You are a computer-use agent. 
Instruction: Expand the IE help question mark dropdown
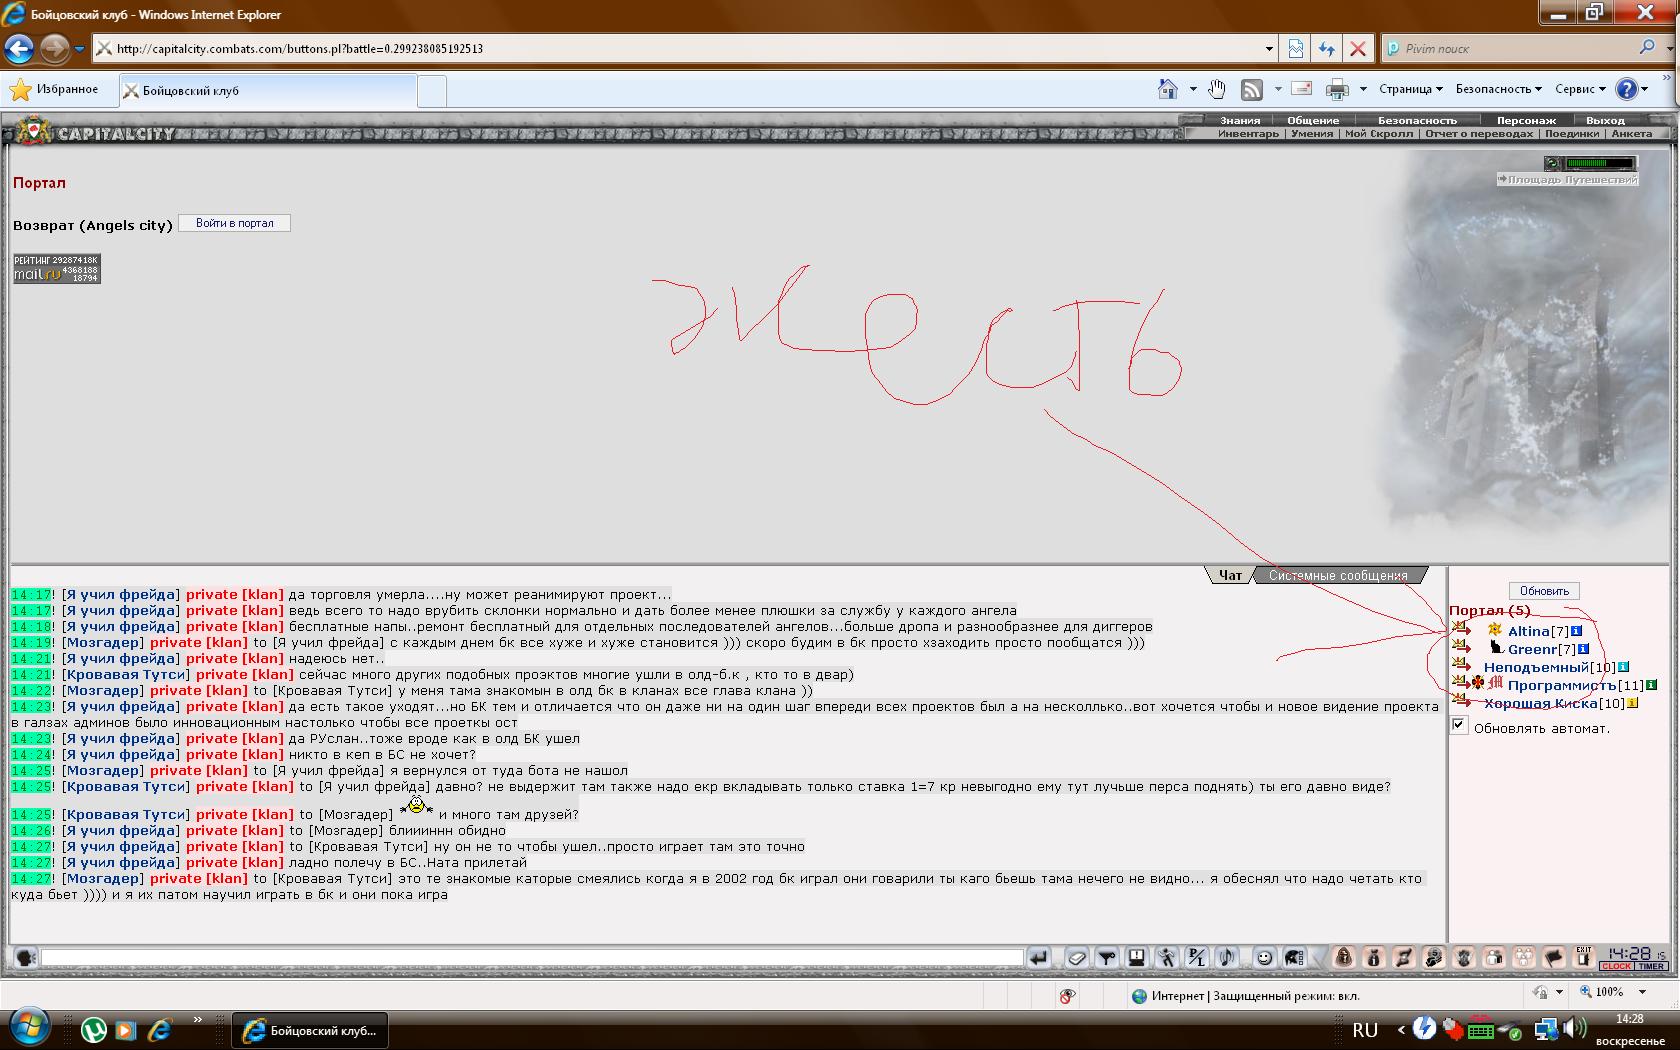coord(1645,89)
